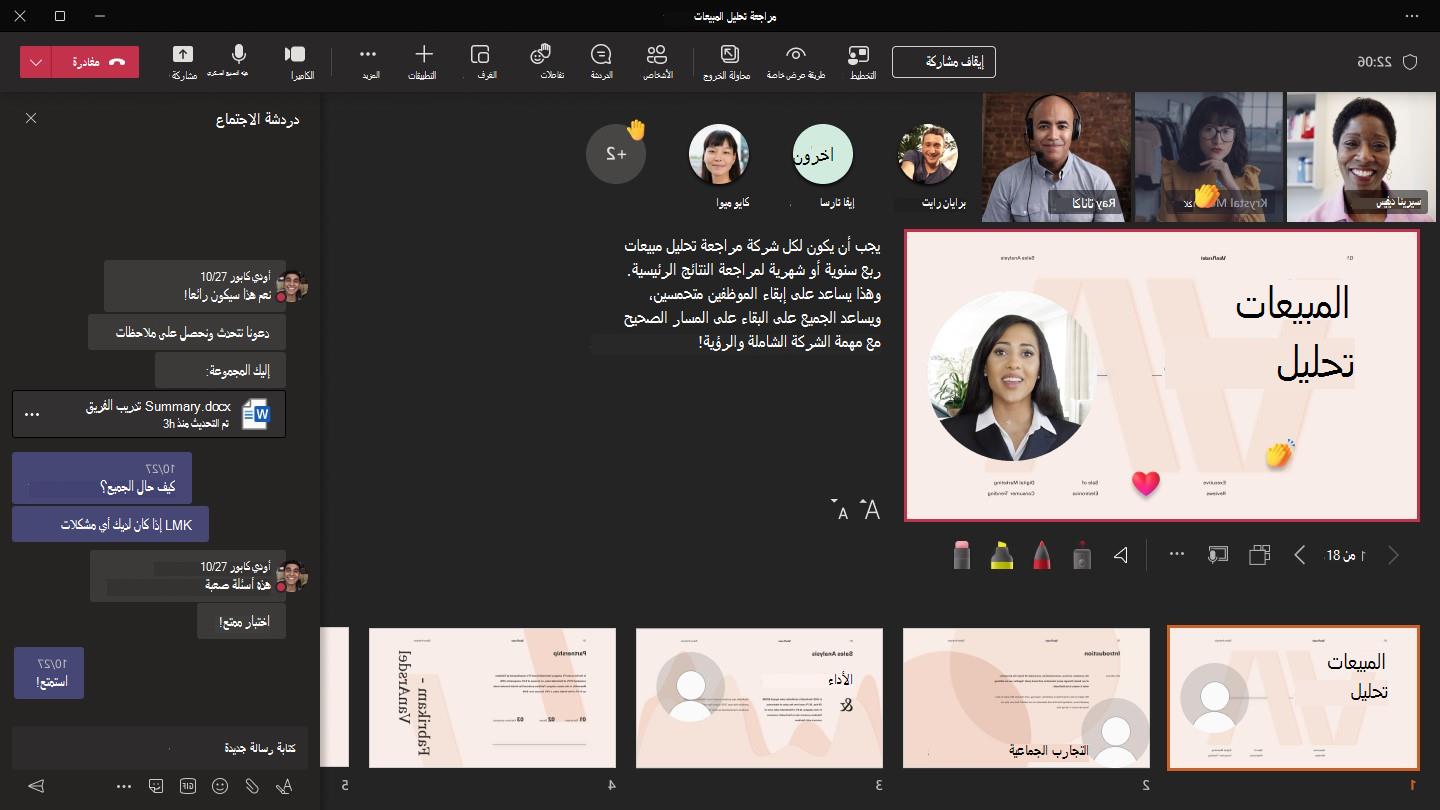
Task: Select the cursor pointer arrow tool
Action: pyautogui.click(x=1121, y=555)
